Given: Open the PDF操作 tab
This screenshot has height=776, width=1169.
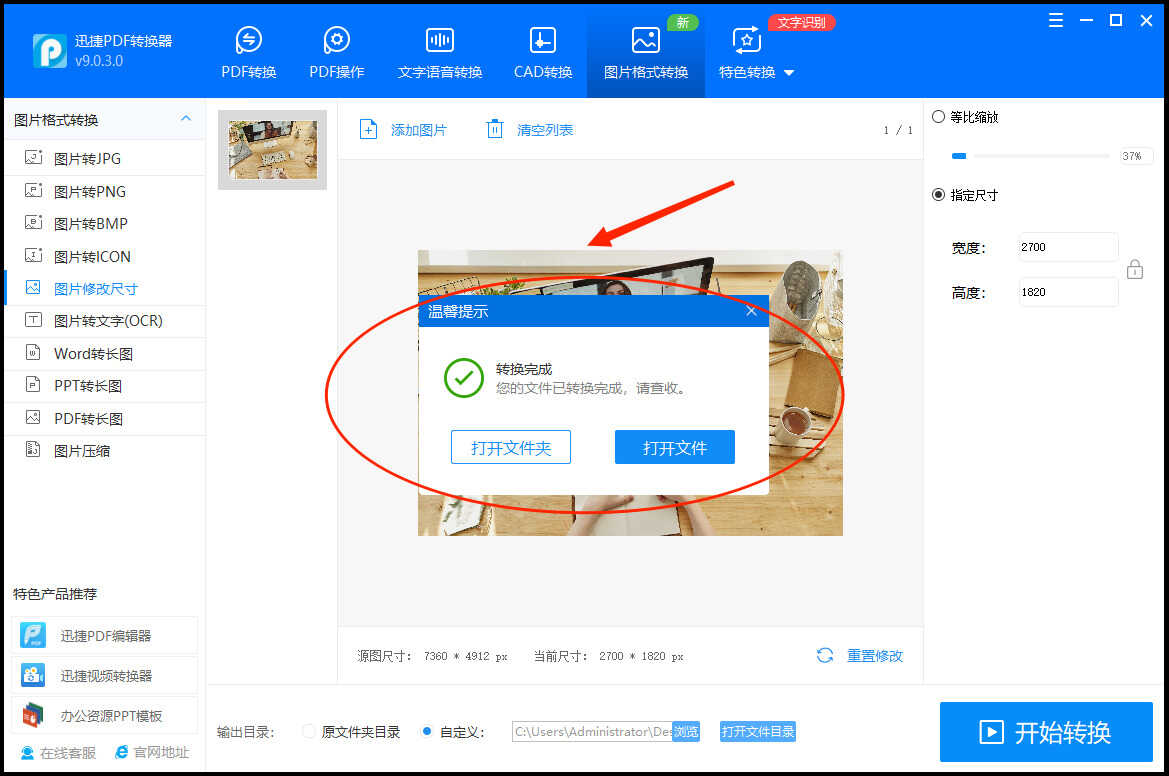Looking at the screenshot, I should 337,52.
